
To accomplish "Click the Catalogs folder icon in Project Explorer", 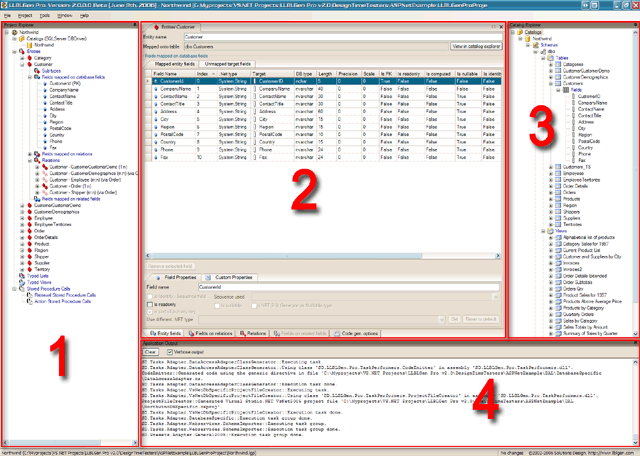I will click(22, 38).
